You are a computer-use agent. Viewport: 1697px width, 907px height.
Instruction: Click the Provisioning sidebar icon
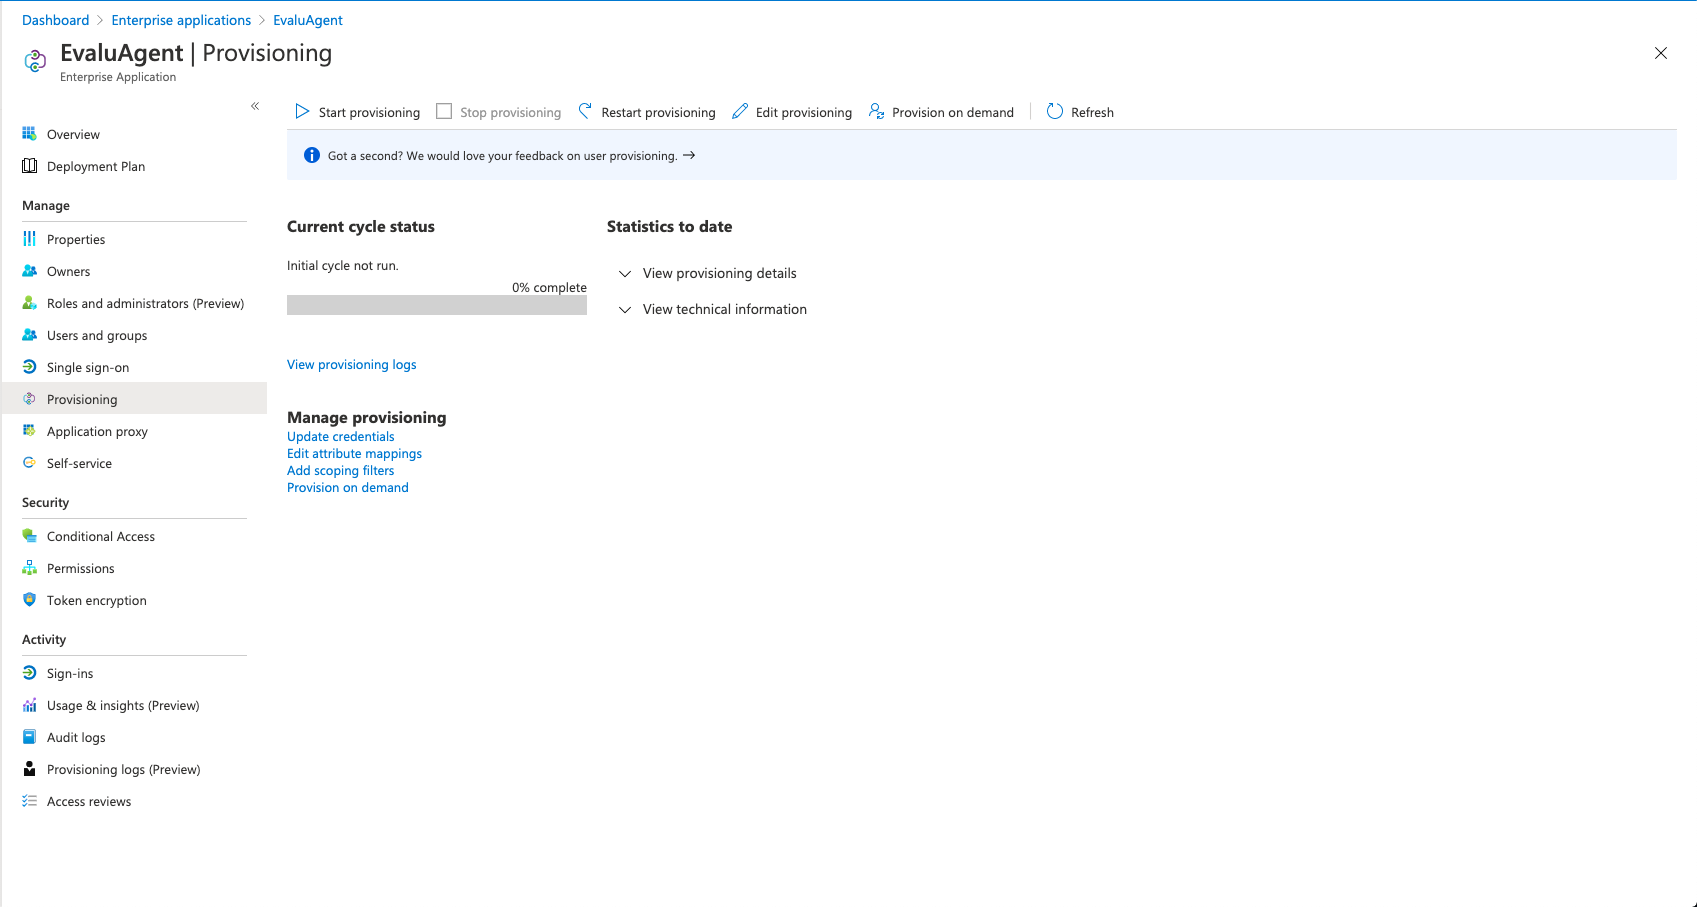[x=30, y=399]
